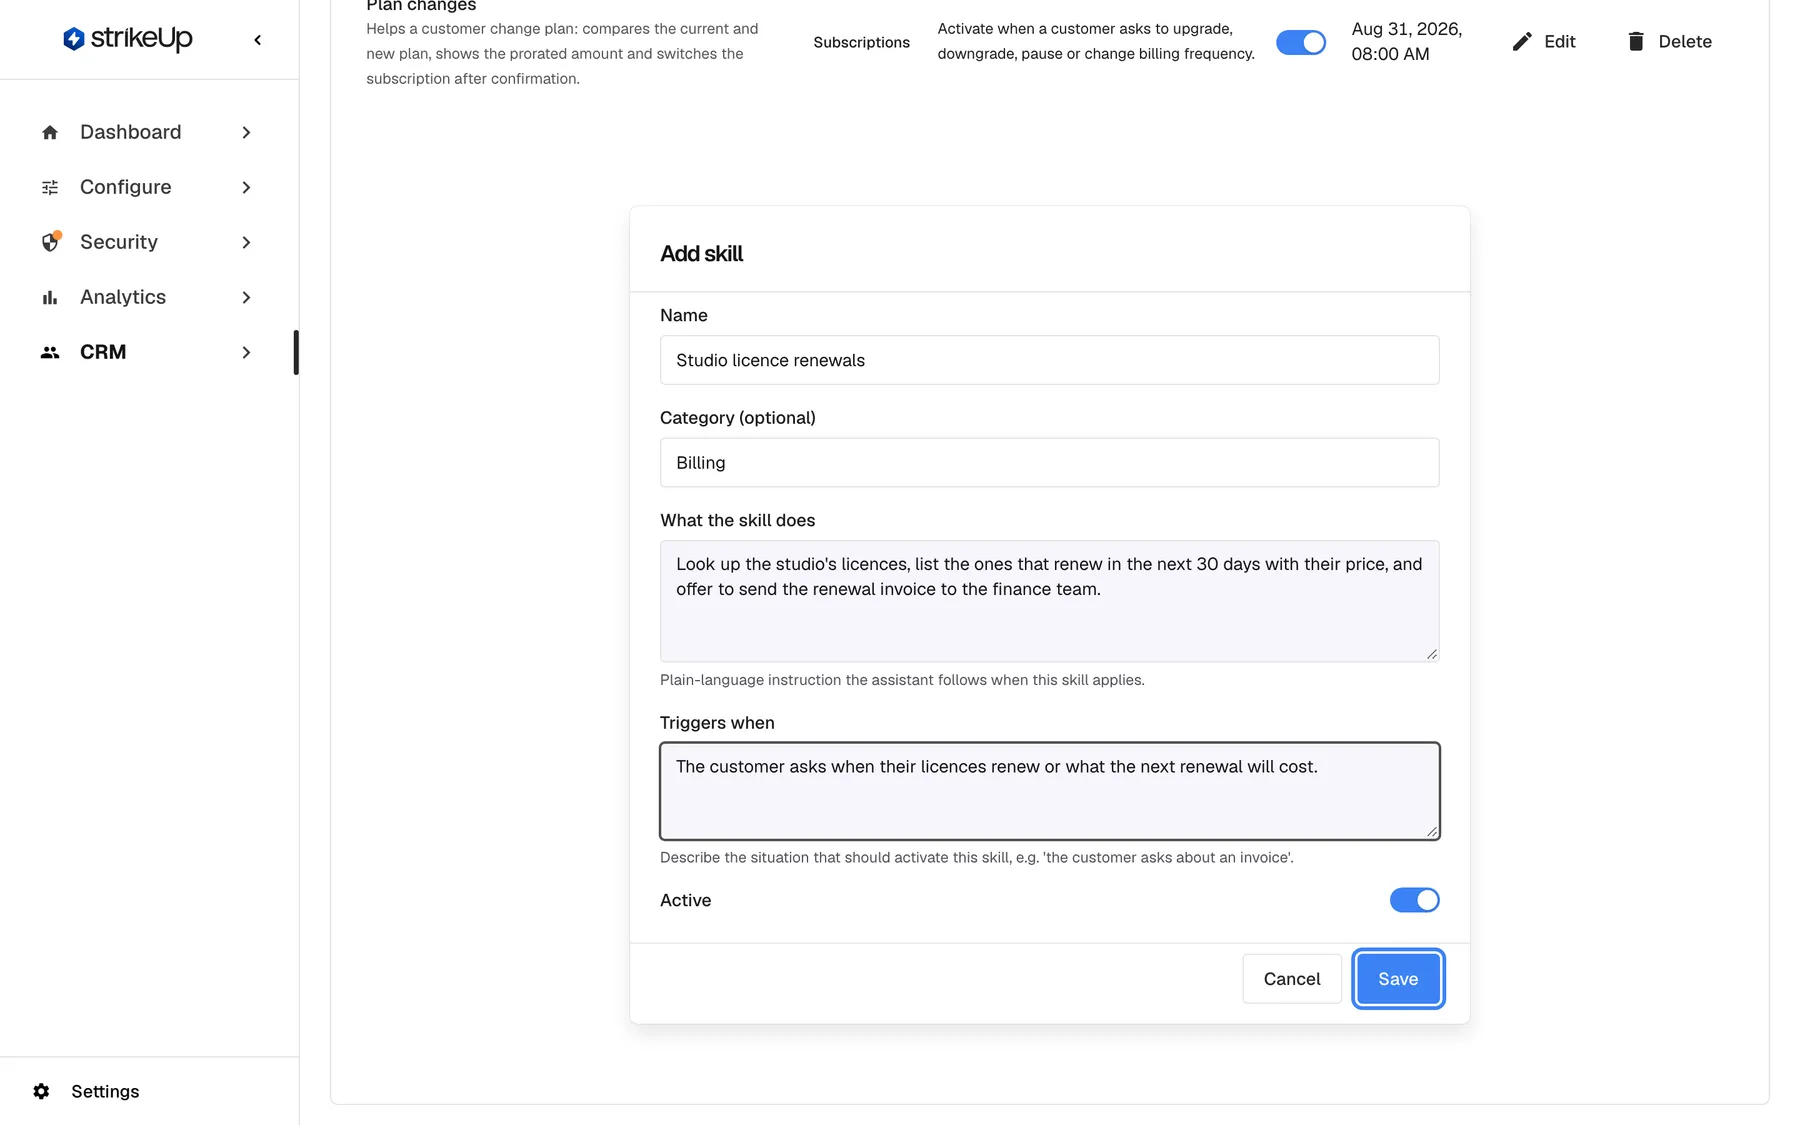Collapse the sidebar with the arrow icon

click(x=258, y=40)
